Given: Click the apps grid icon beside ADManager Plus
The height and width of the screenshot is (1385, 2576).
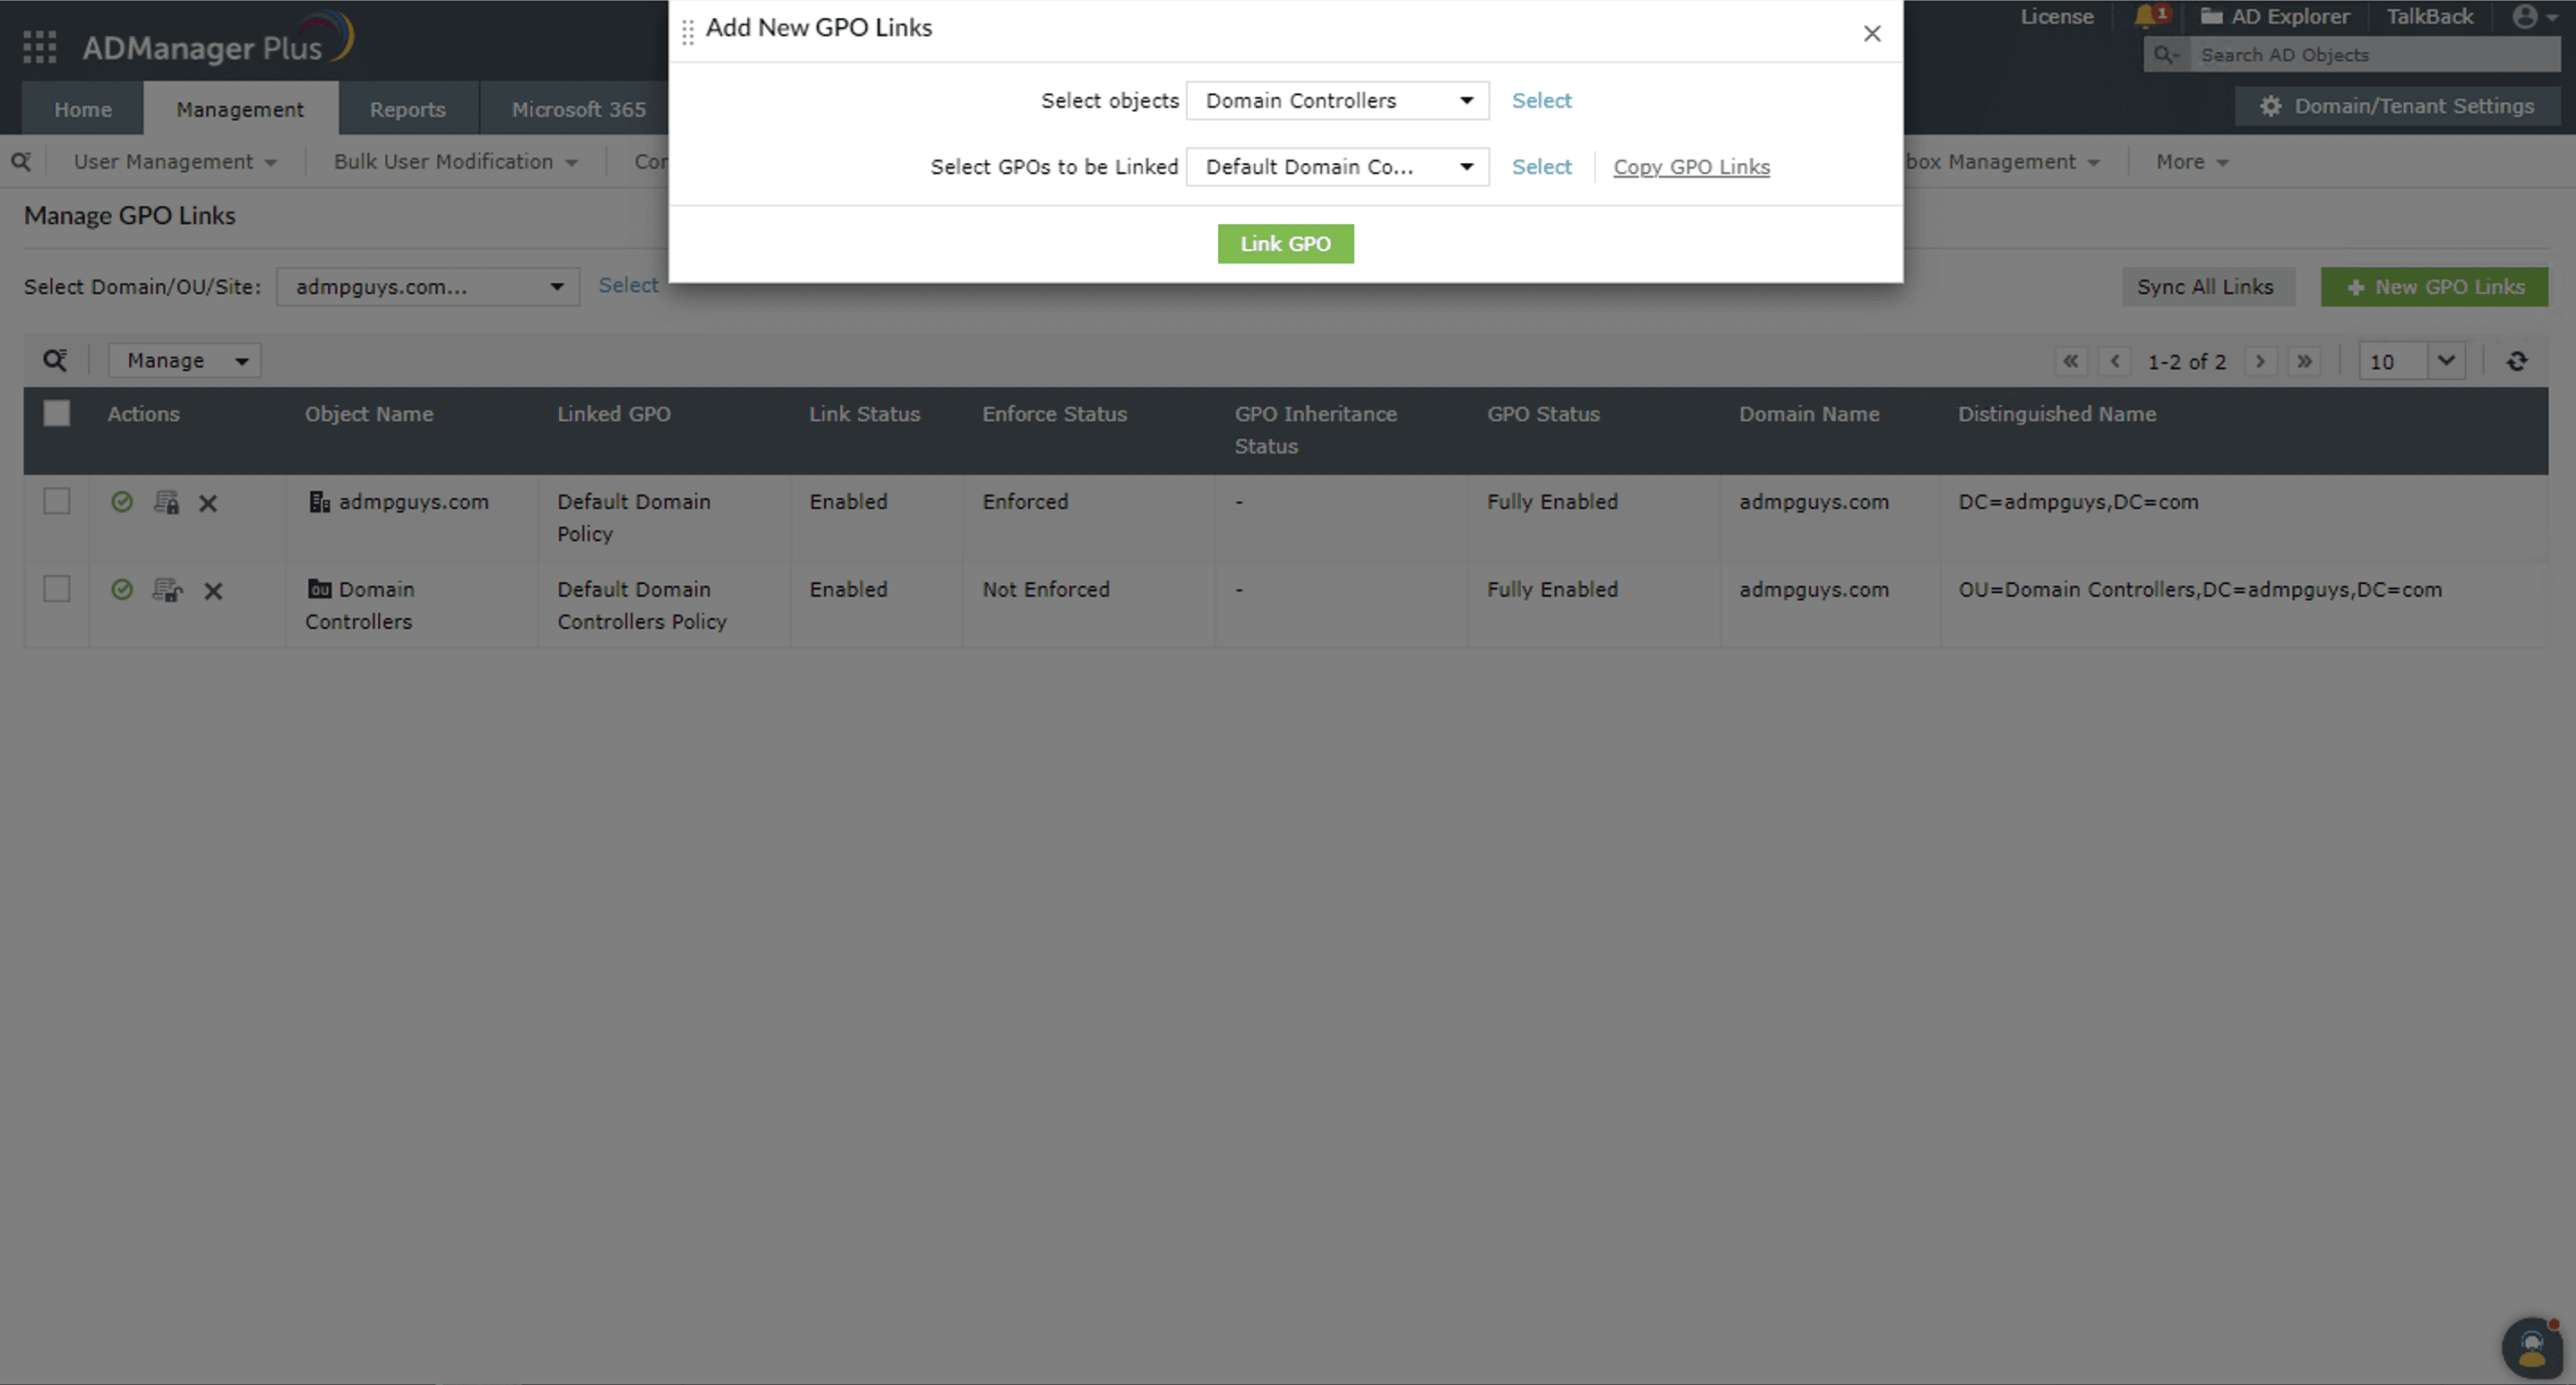Looking at the screenshot, I should click(40, 47).
